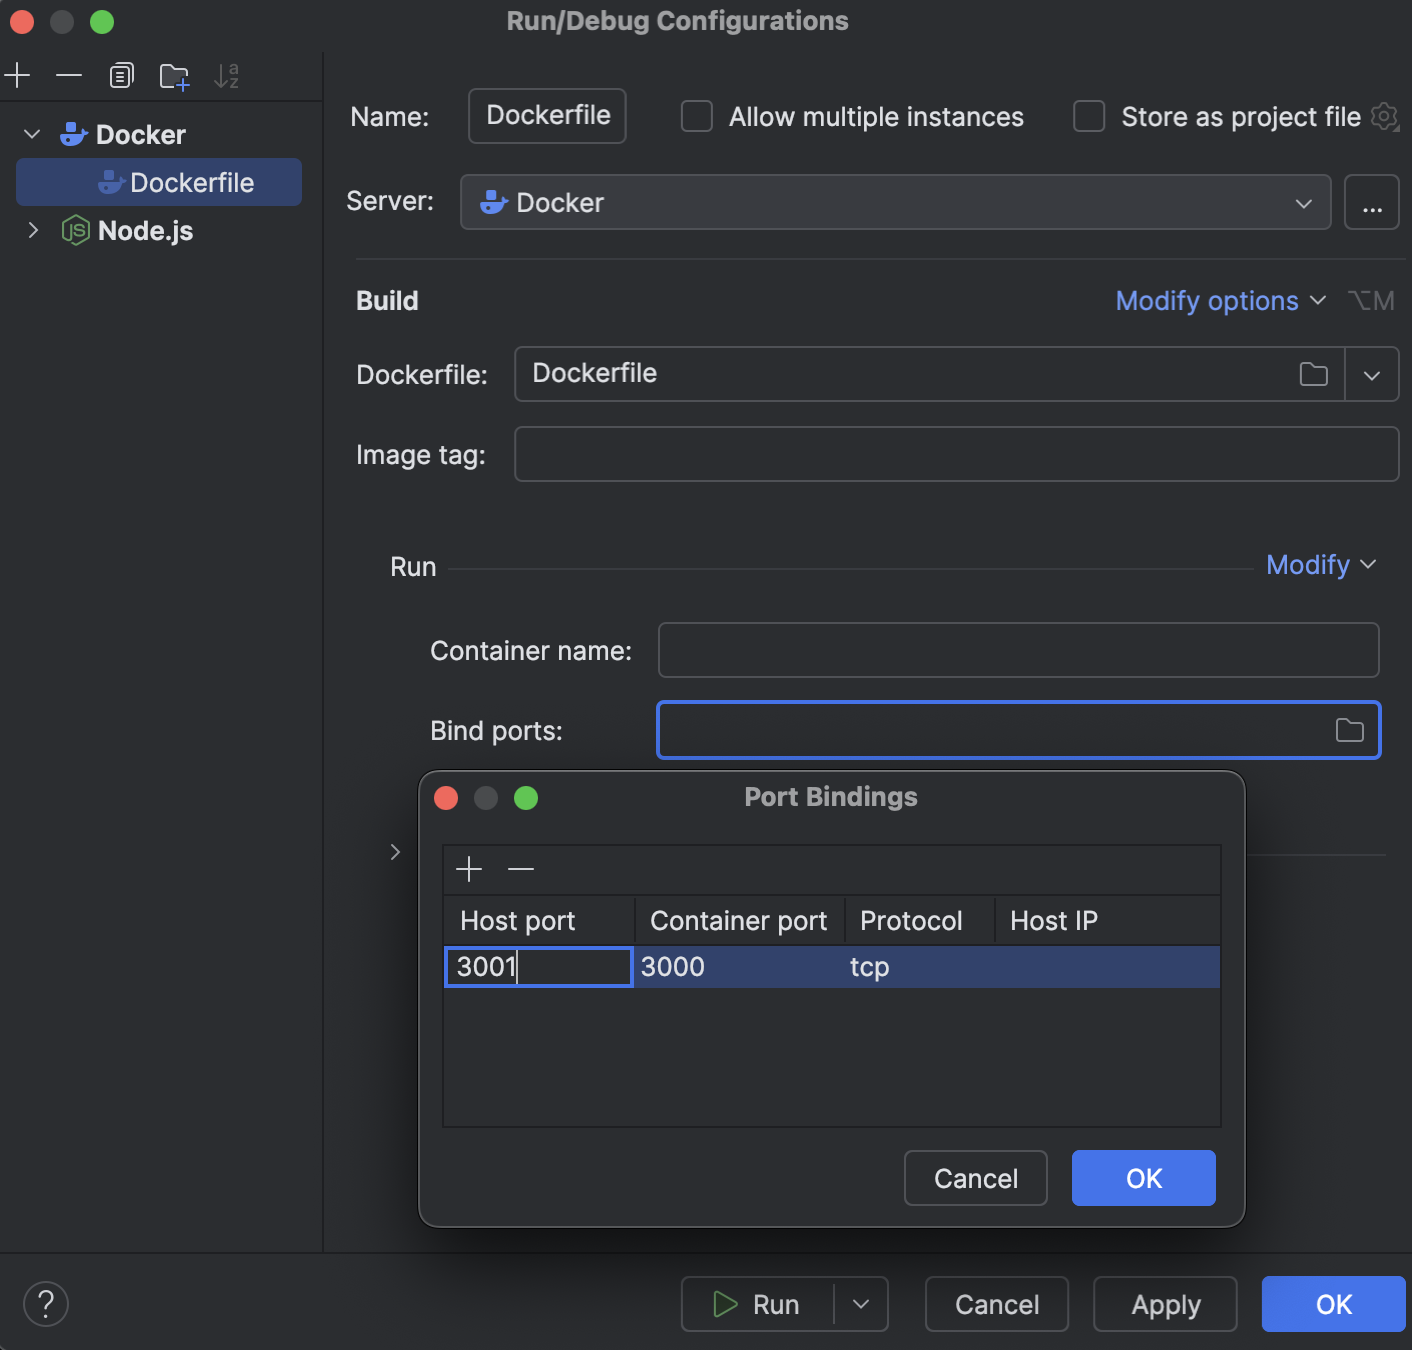Screen dimensions: 1412x1350
Task: Remove the selected port binding
Action: click(x=521, y=869)
